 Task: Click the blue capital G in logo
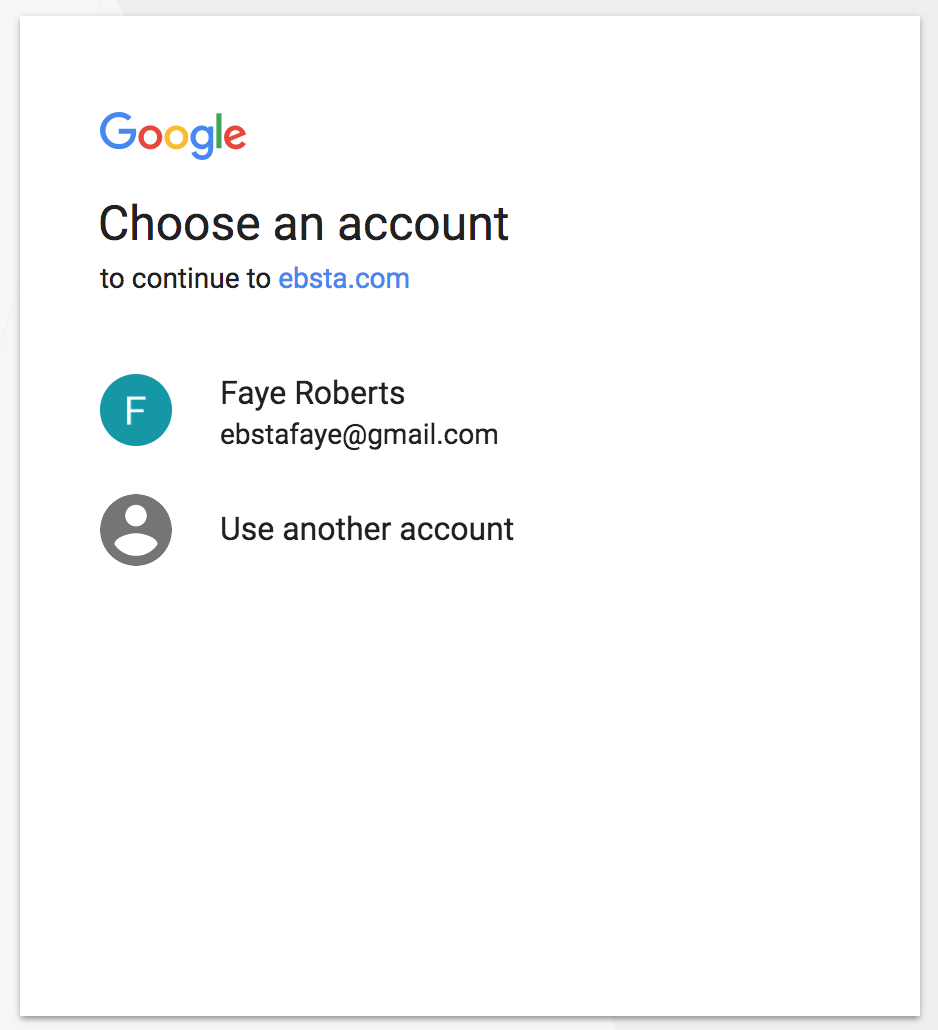click(x=118, y=131)
